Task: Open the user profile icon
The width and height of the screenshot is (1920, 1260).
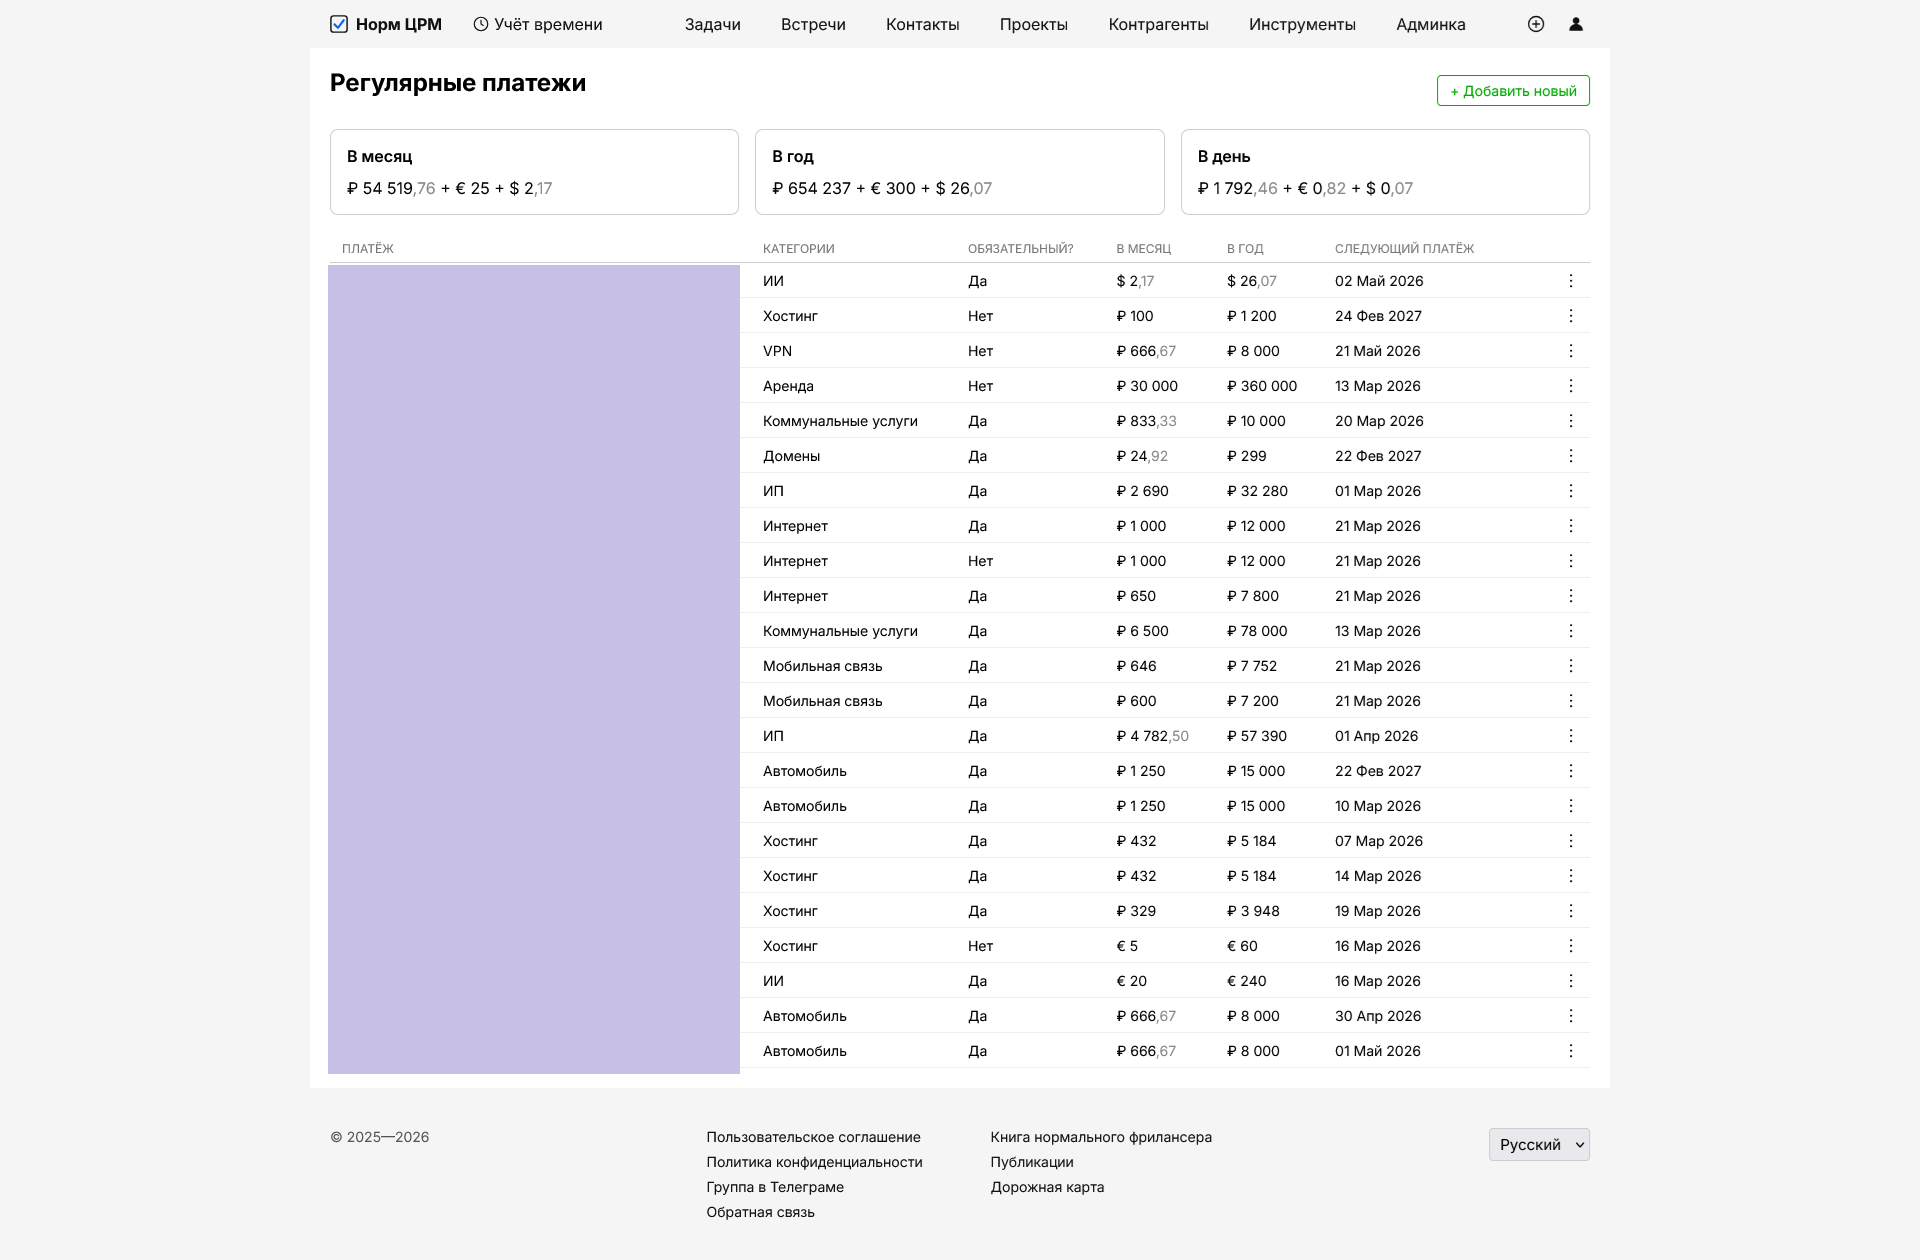Action: (x=1576, y=24)
